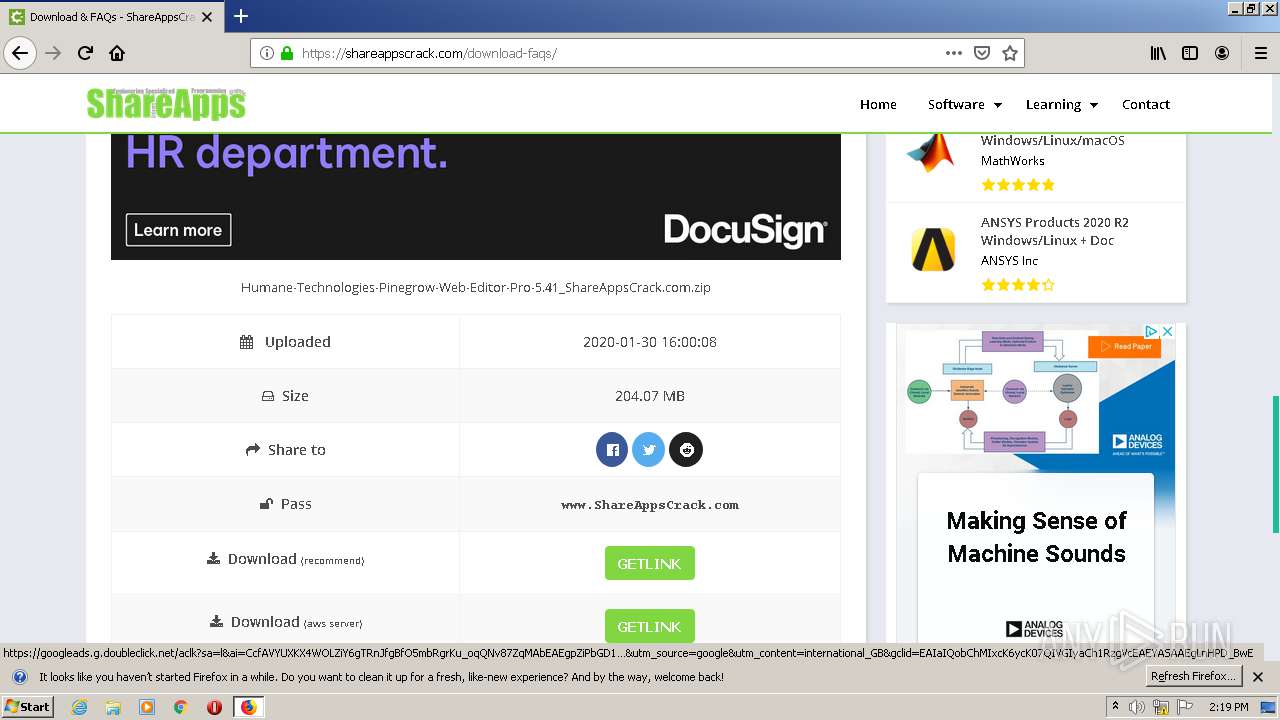Click the www.ShareAppsCrack.com password text
The height and width of the screenshot is (720, 1280).
pyautogui.click(x=650, y=505)
